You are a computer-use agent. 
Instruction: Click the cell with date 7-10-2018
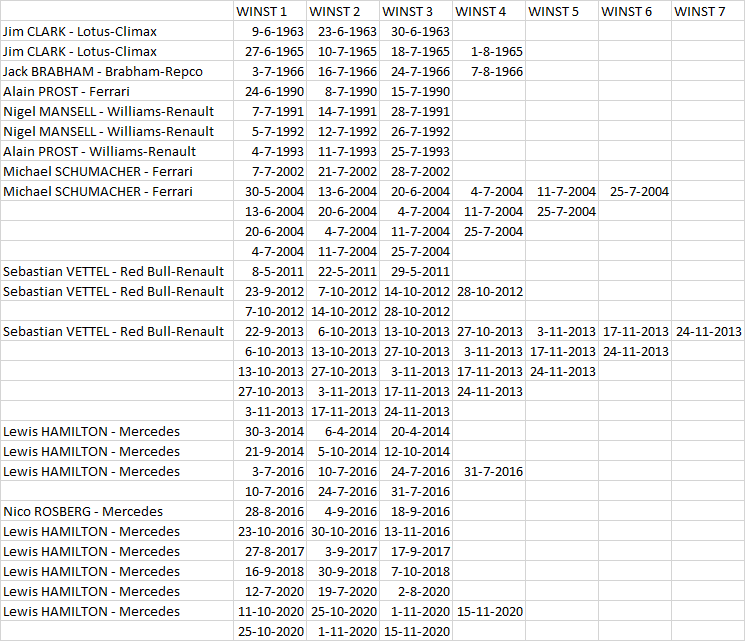tap(416, 571)
